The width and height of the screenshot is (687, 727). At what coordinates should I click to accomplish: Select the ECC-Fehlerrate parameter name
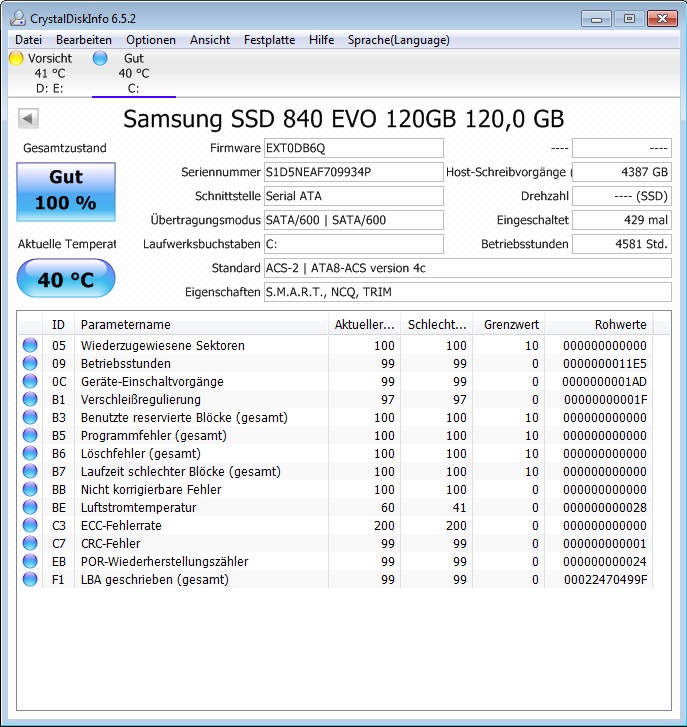point(121,525)
